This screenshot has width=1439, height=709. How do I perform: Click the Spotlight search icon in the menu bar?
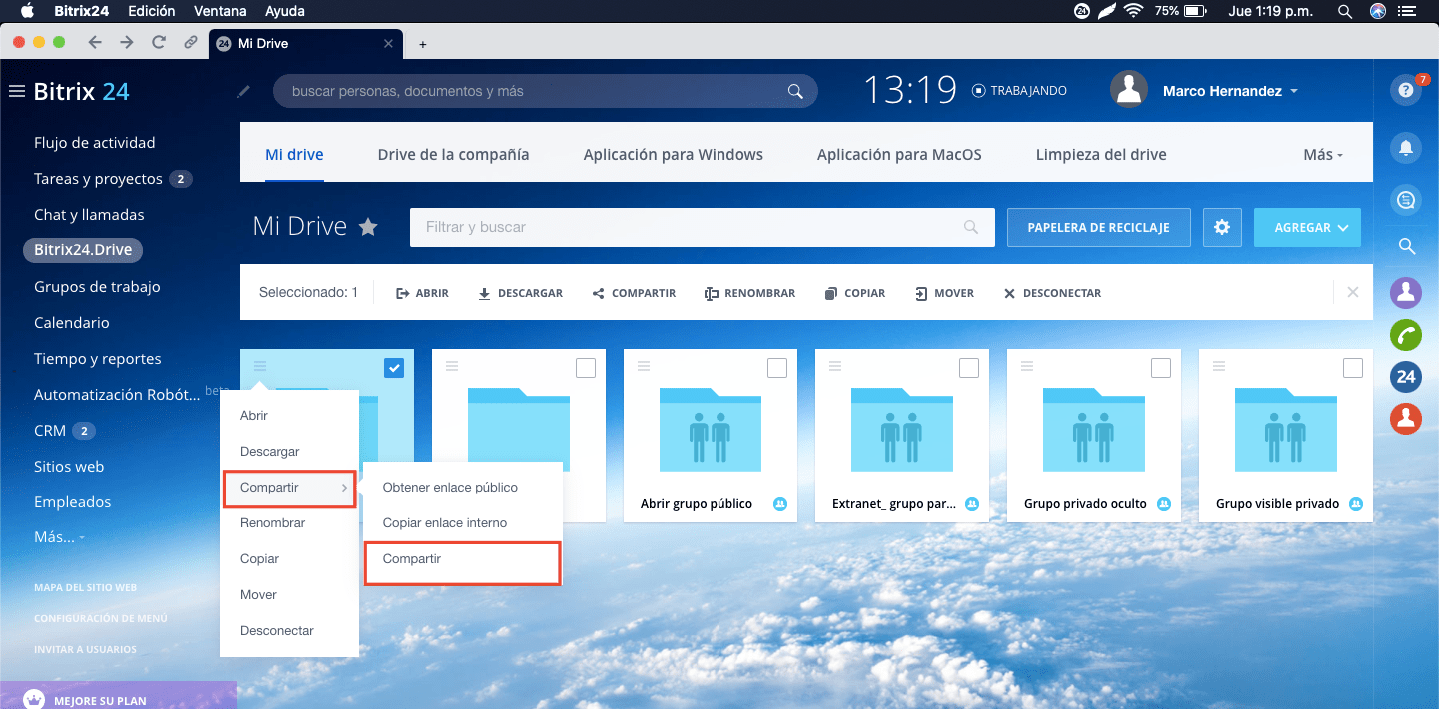pyautogui.click(x=1345, y=11)
